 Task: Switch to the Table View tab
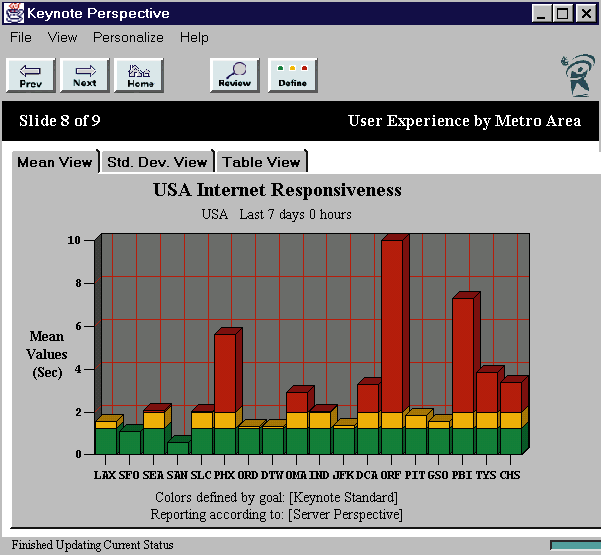point(261,162)
